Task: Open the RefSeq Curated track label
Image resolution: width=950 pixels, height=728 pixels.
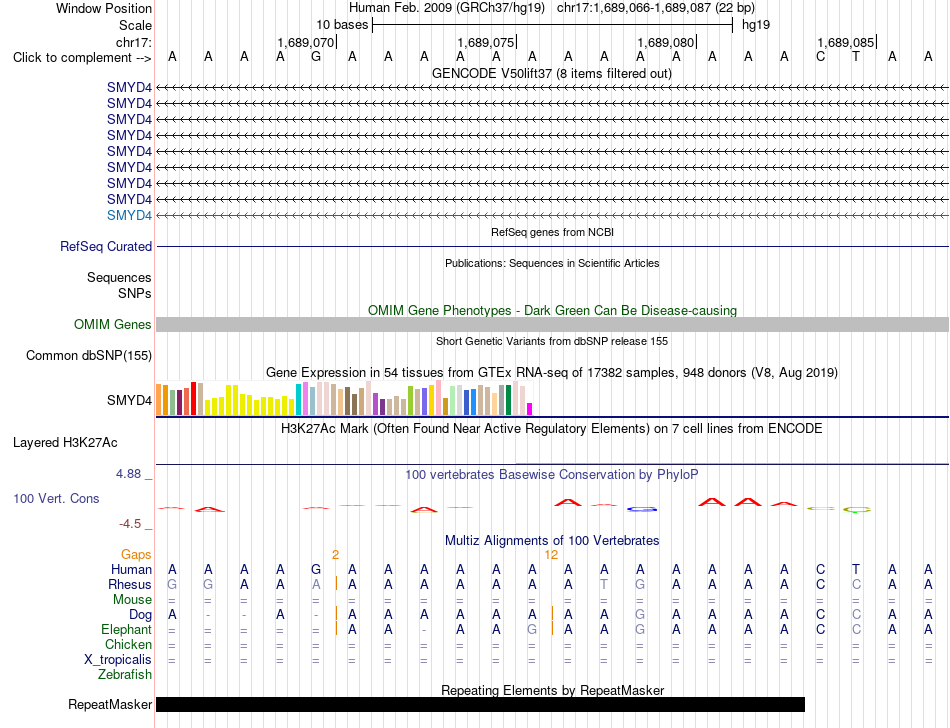Action: [x=105, y=247]
